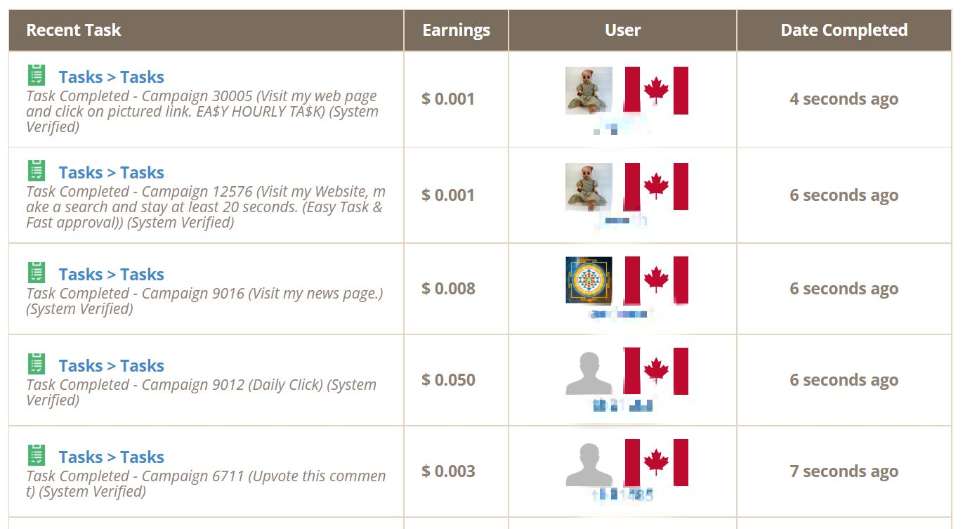Click the green task icon for Campaign 12576

[36, 170]
